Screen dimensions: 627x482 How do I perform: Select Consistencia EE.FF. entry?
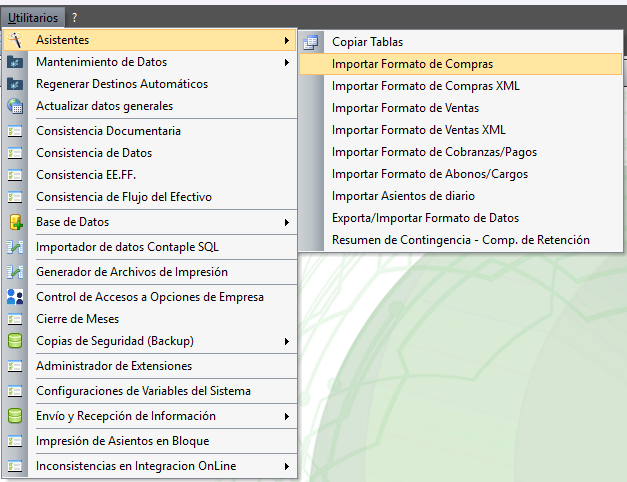pyautogui.click(x=150, y=175)
